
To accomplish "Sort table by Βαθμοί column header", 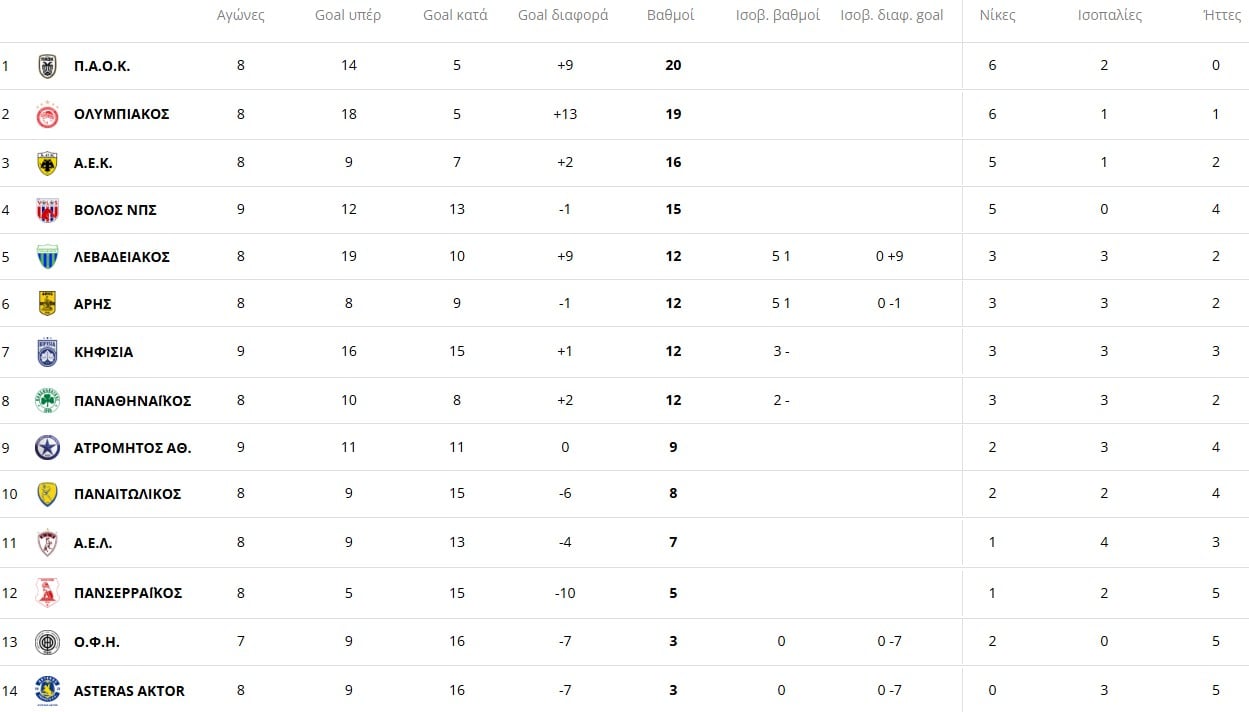I will point(671,15).
